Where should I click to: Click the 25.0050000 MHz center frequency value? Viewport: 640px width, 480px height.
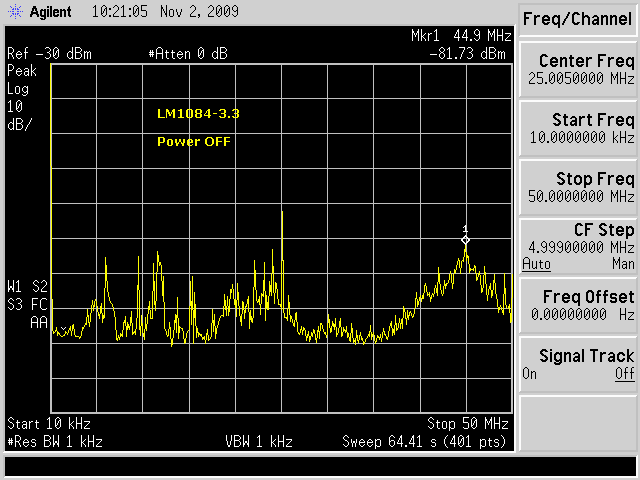tap(581, 78)
